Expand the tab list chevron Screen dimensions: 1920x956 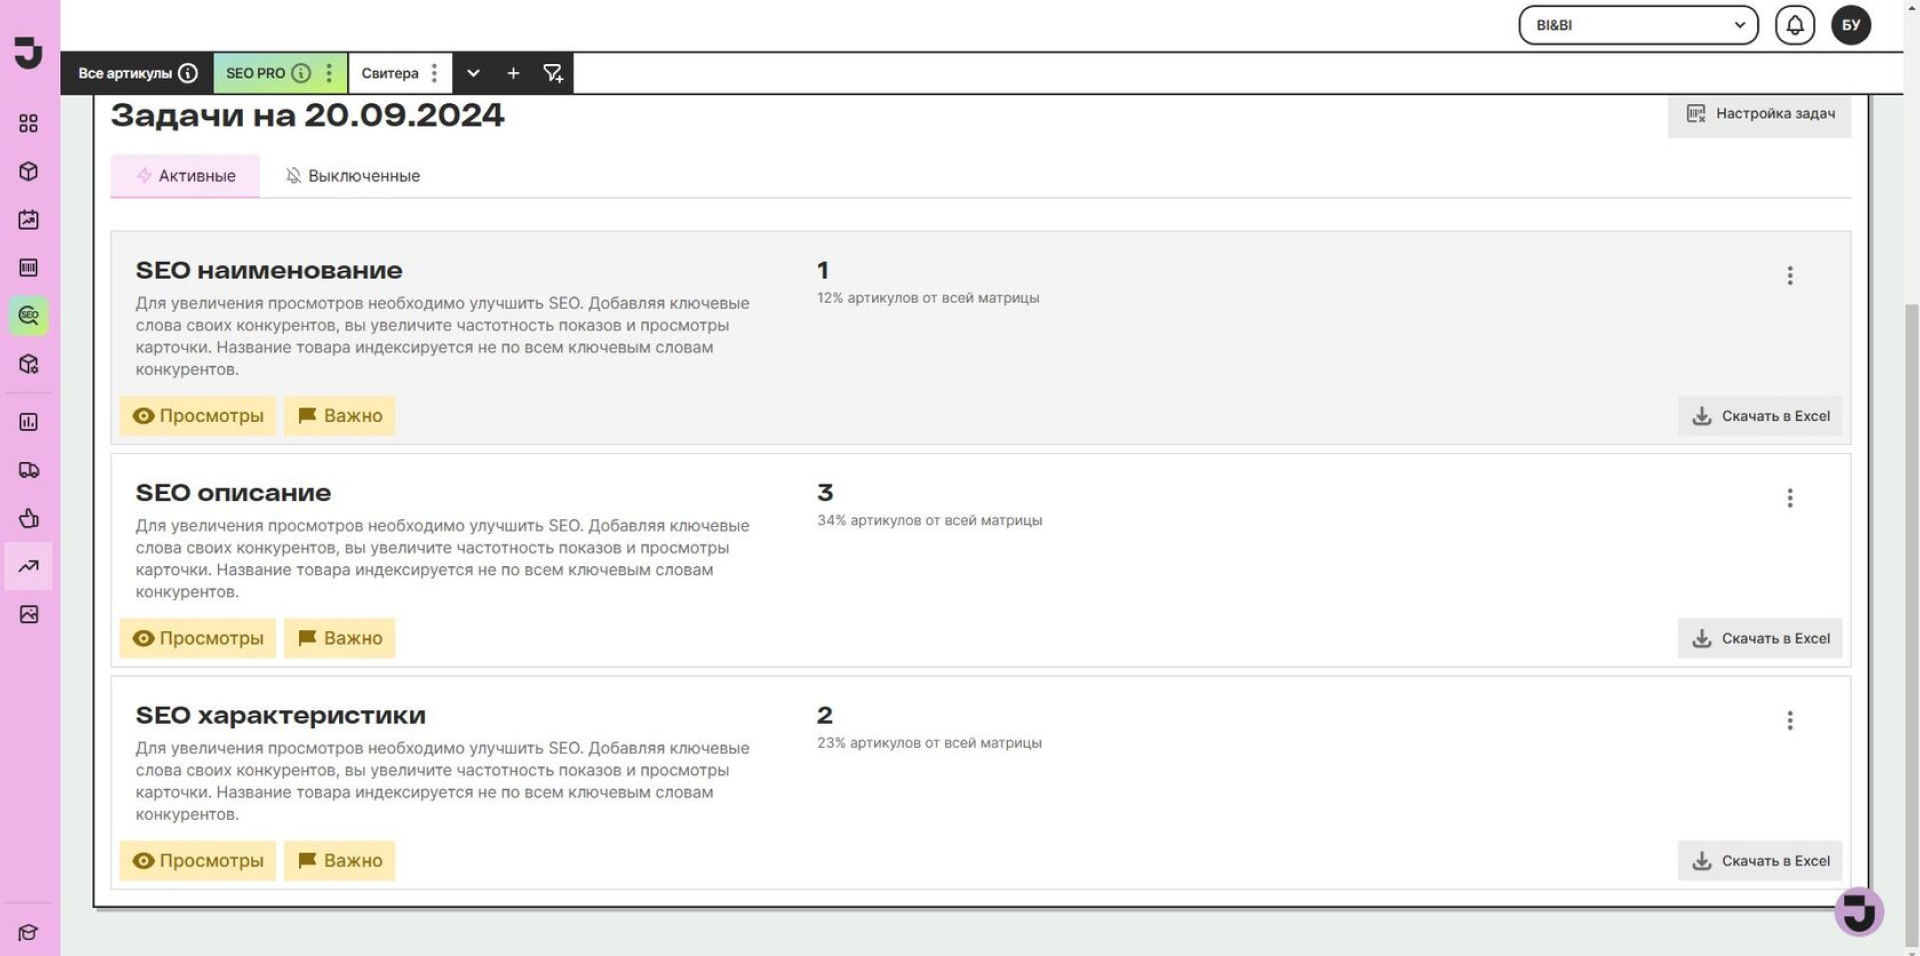click(473, 73)
